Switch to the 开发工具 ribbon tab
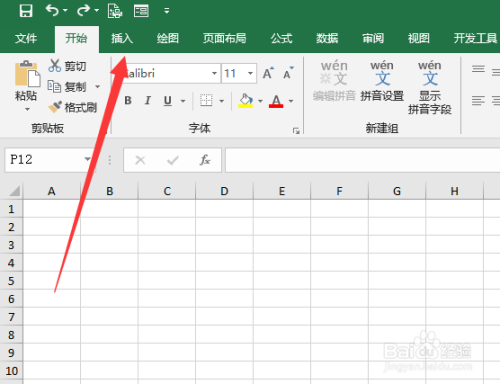 pos(475,38)
